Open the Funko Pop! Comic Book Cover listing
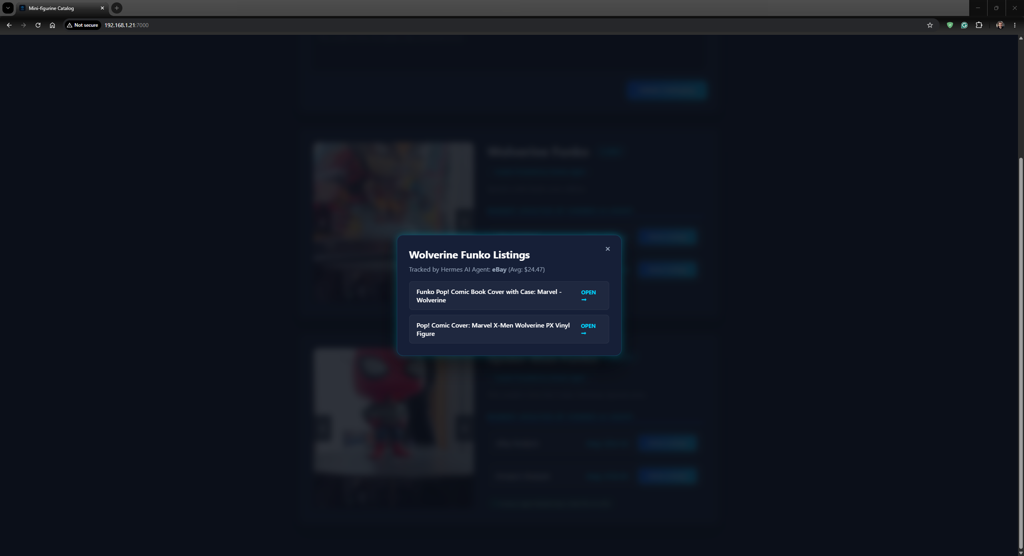The height and width of the screenshot is (556, 1024). point(588,296)
